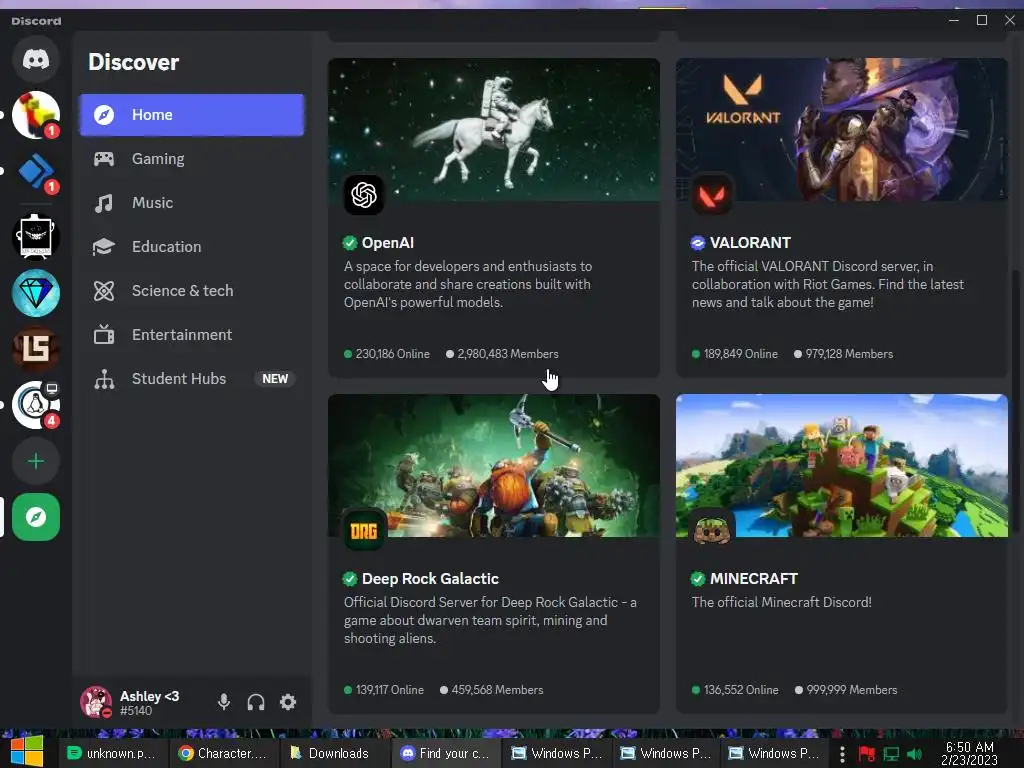Open the Roblox server with 1 notification
The height and width of the screenshot is (768, 1024).
[x=36, y=115]
